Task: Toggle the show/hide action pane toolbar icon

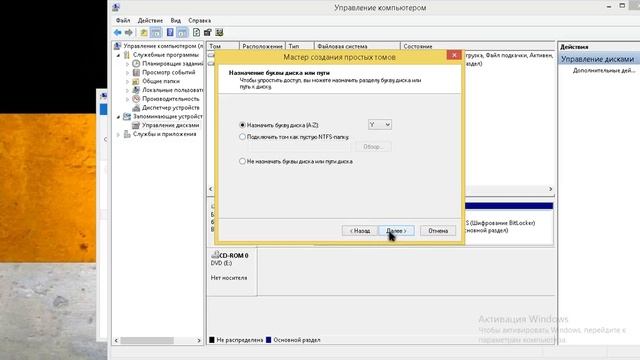Action: pos(182,33)
